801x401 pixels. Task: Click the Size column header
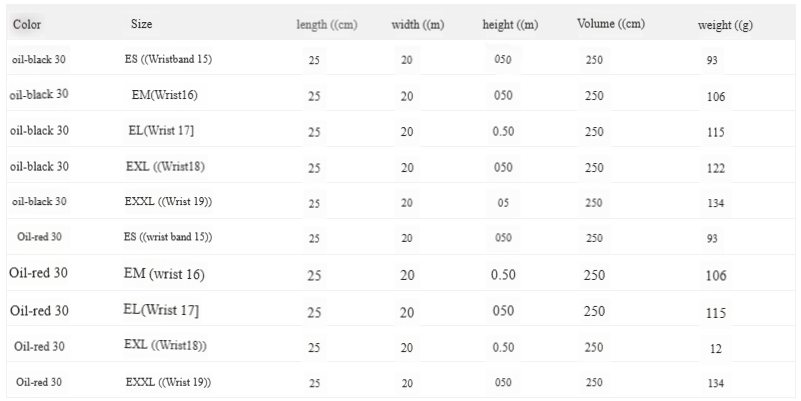pos(142,23)
